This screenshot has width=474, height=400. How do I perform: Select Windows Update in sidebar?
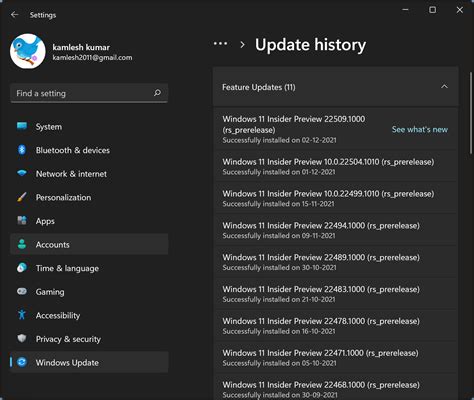[x=89, y=362]
